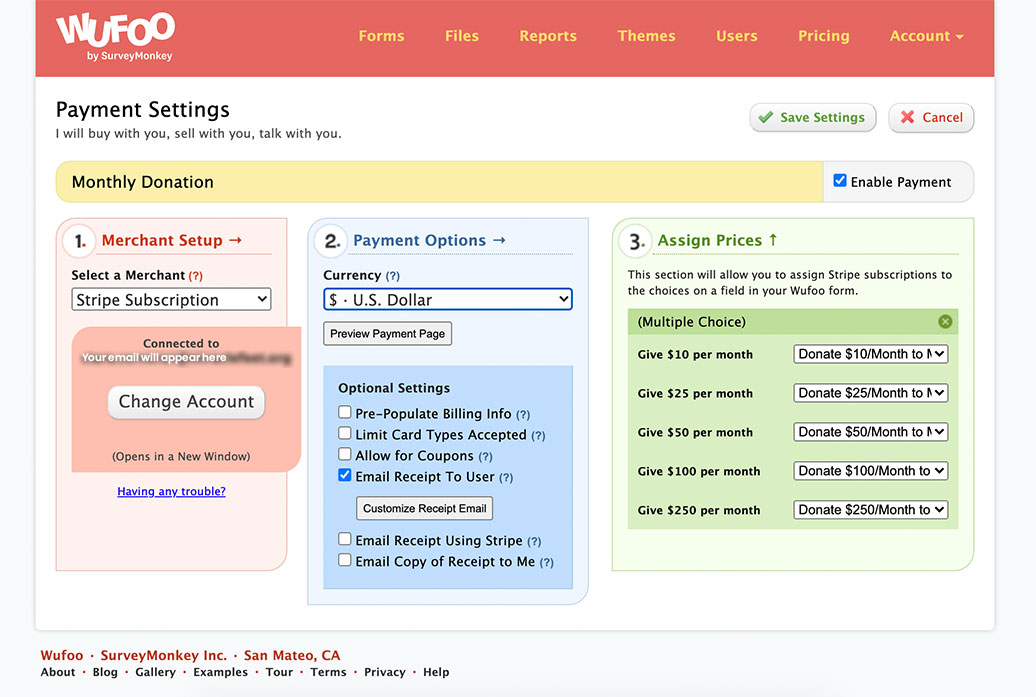Open the Themes section
Screen dimensions: 1036x697
pyautogui.click(x=646, y=36)
